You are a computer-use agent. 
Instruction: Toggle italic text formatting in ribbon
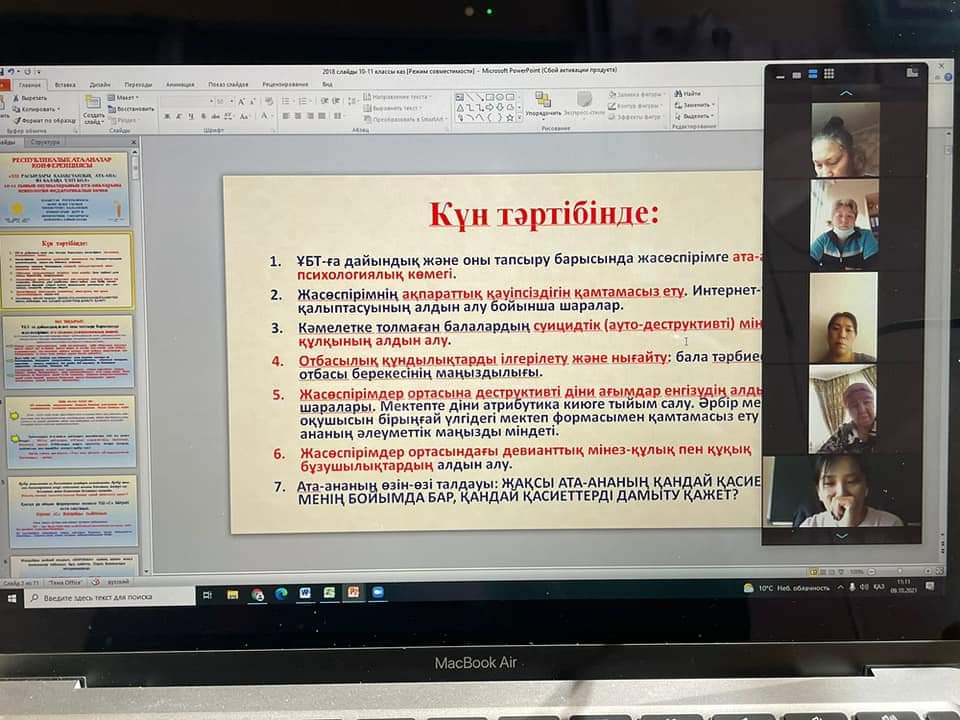[x=179, y=117]
